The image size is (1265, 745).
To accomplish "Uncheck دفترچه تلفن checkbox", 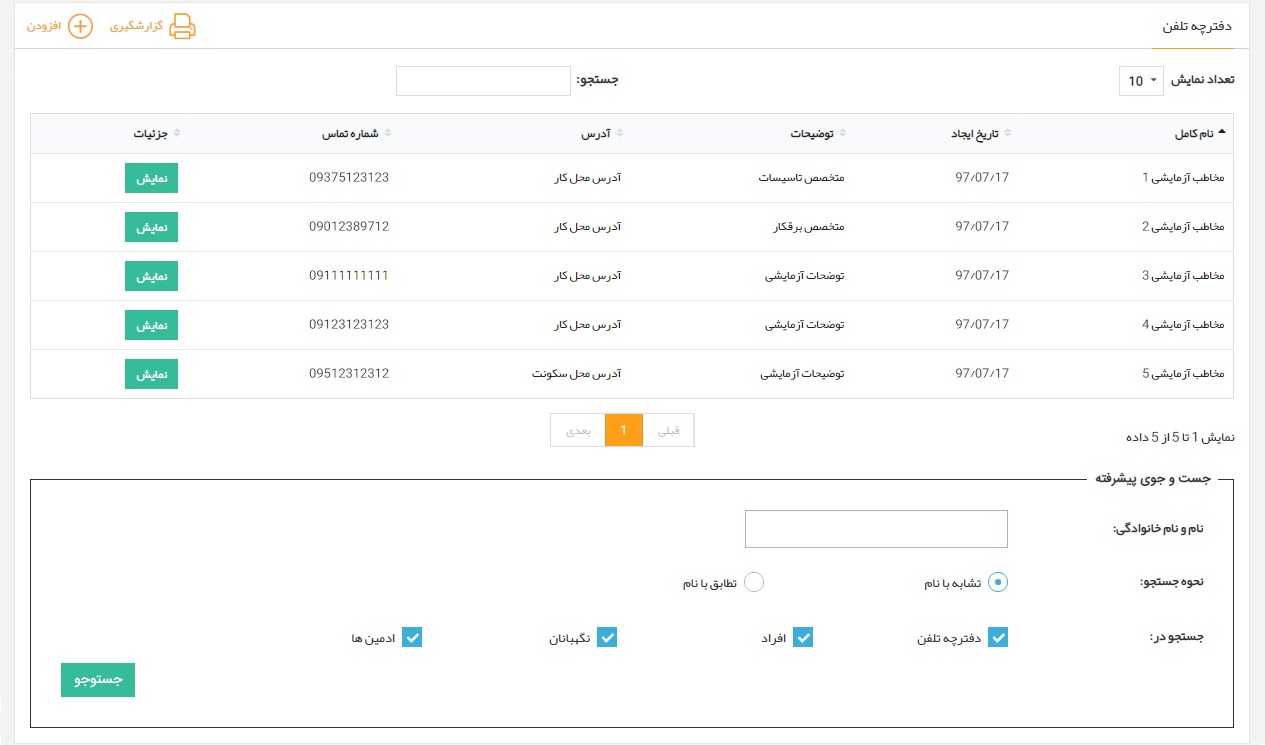I will 998,637.
